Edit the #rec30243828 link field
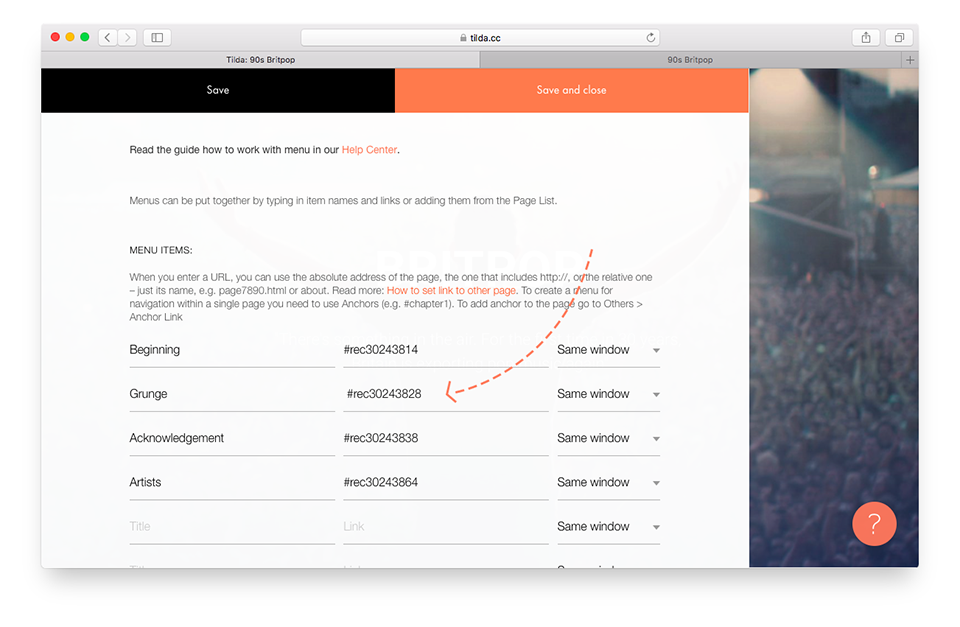This screenshot has height=627, width=960. tap(446, 394)
